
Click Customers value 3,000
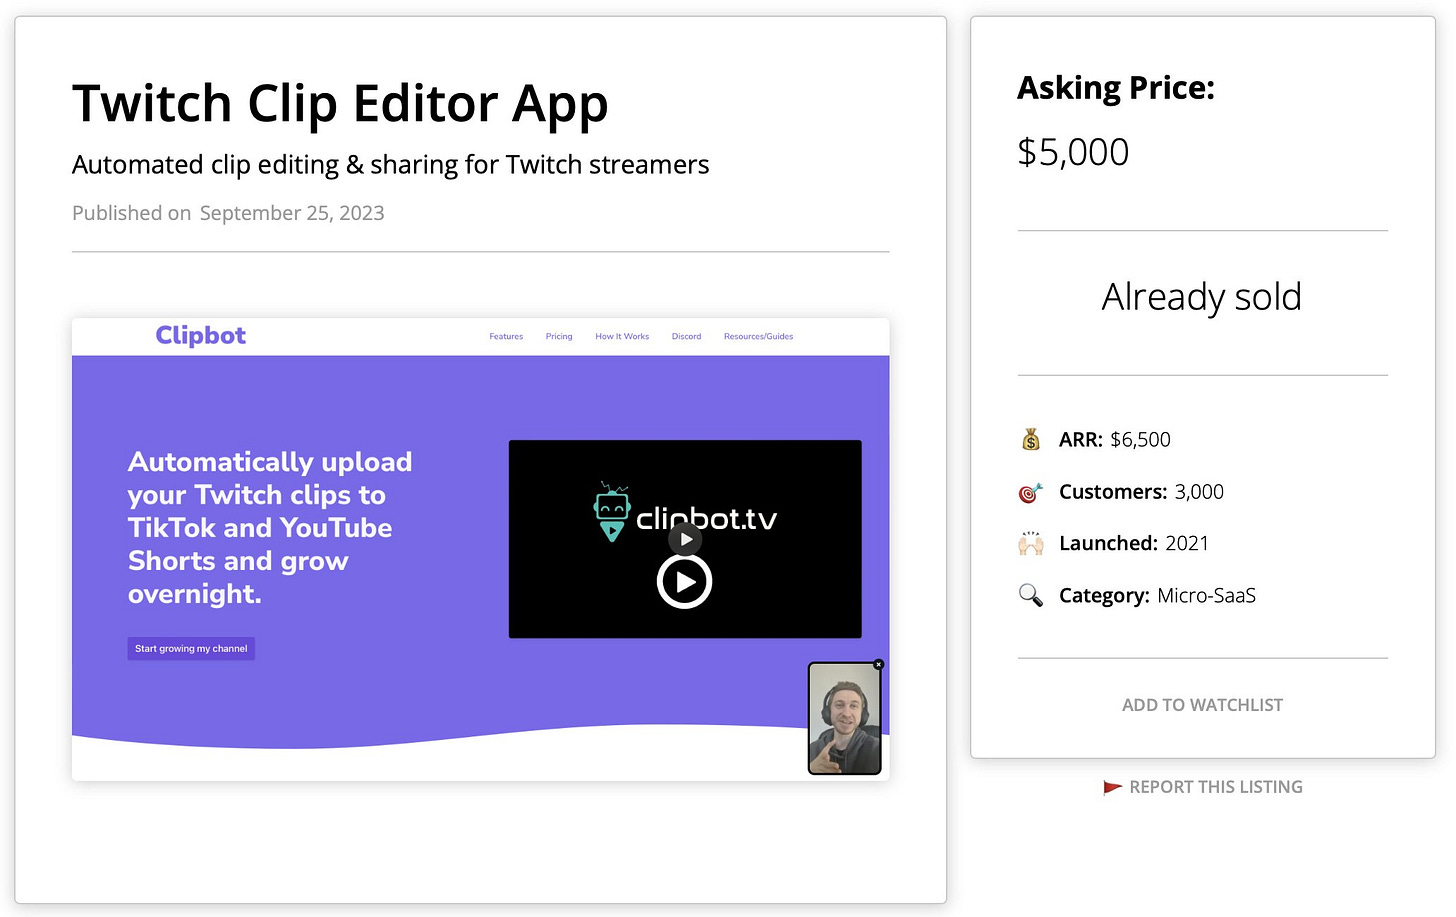(x=1199, y=492)
